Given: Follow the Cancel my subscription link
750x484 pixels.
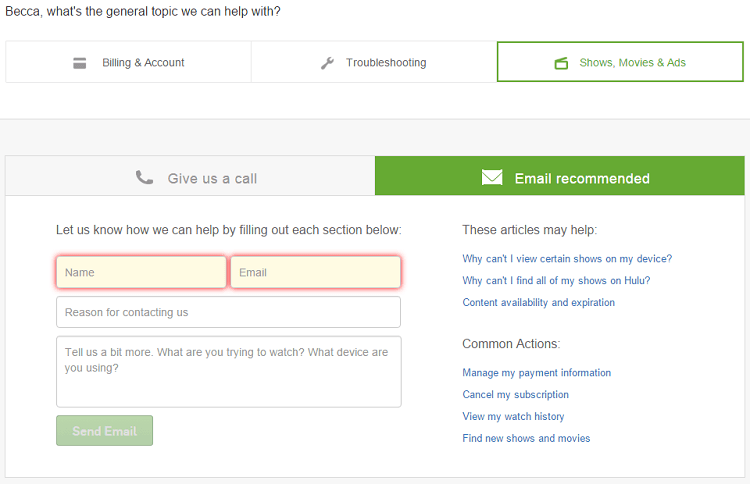Looking at the screenshot, I should [516, 395].
